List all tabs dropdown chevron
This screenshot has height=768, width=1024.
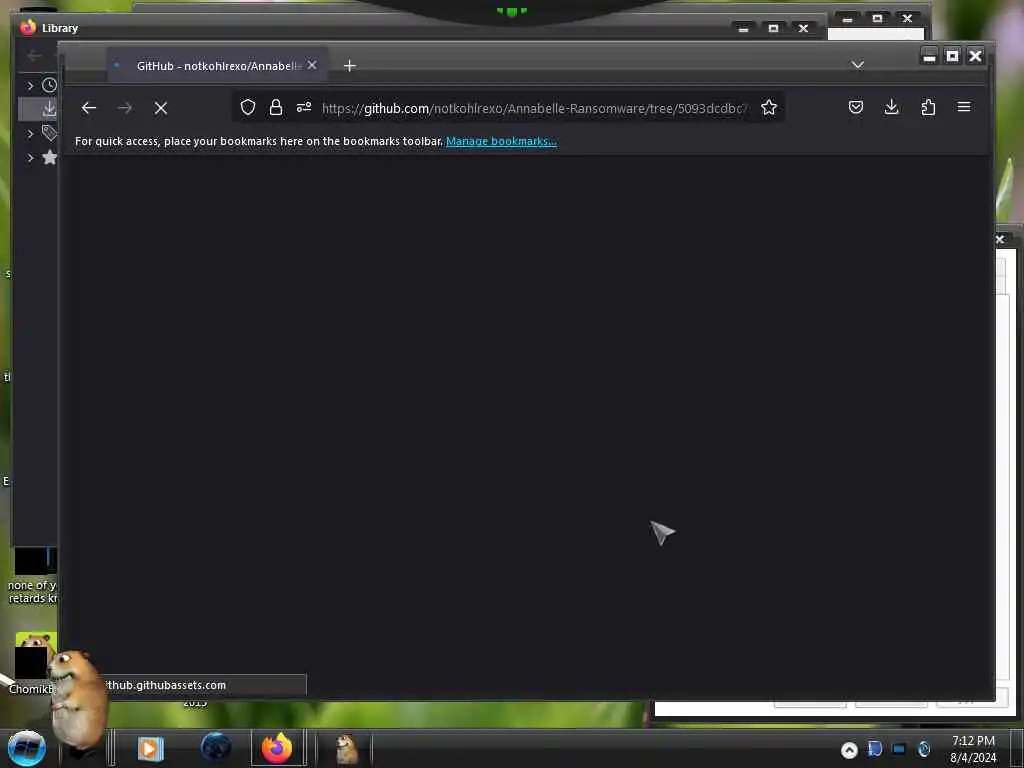(x=857, y=65)
